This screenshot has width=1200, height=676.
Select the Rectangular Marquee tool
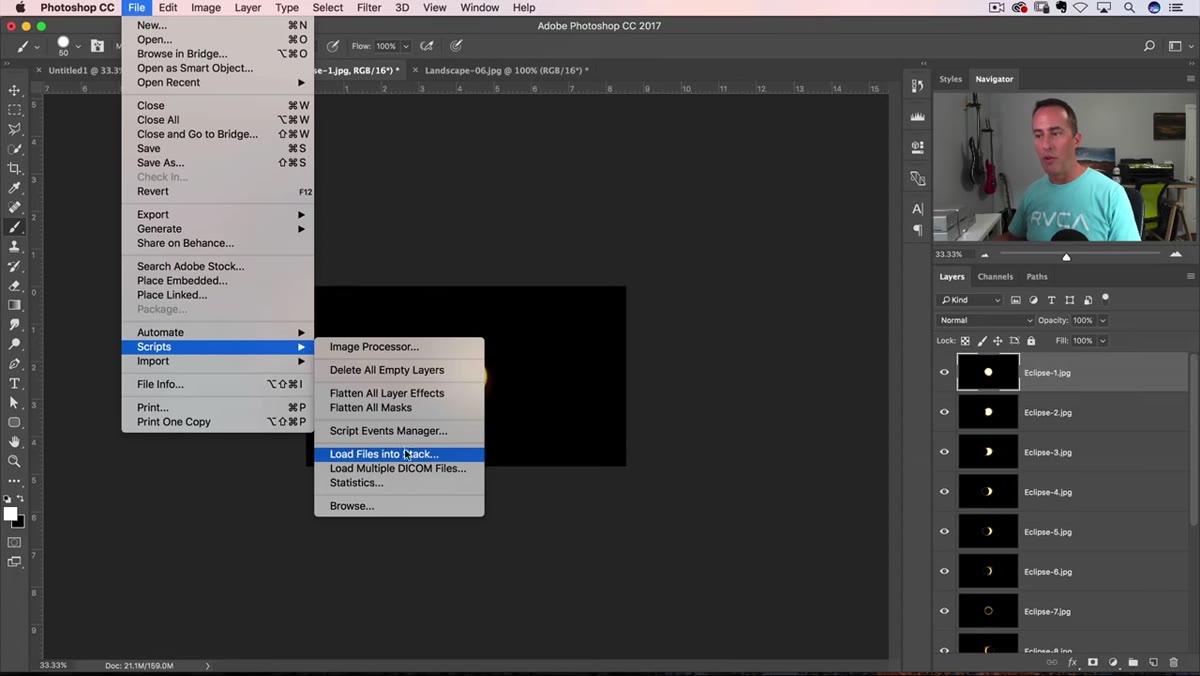(x=14, y=110)
